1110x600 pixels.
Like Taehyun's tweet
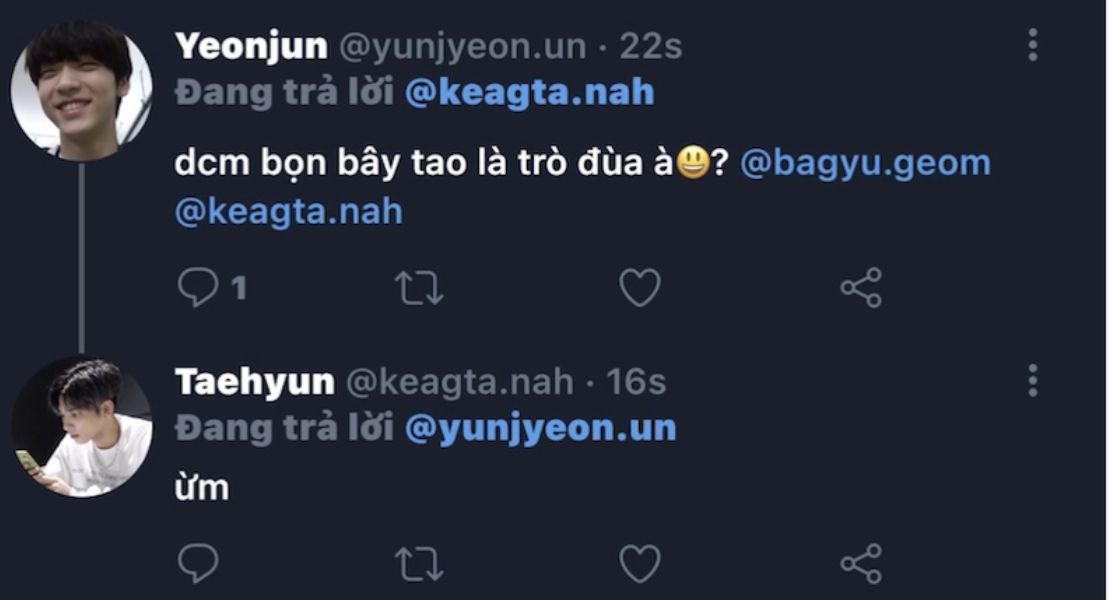pyautogui.click(x=640, y=564)
